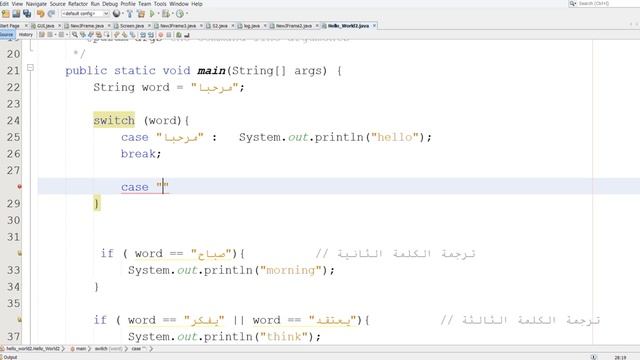Click the red Start Macro Recording icon
This screenshot has width=640, height=360.
(x=160, y=35)
